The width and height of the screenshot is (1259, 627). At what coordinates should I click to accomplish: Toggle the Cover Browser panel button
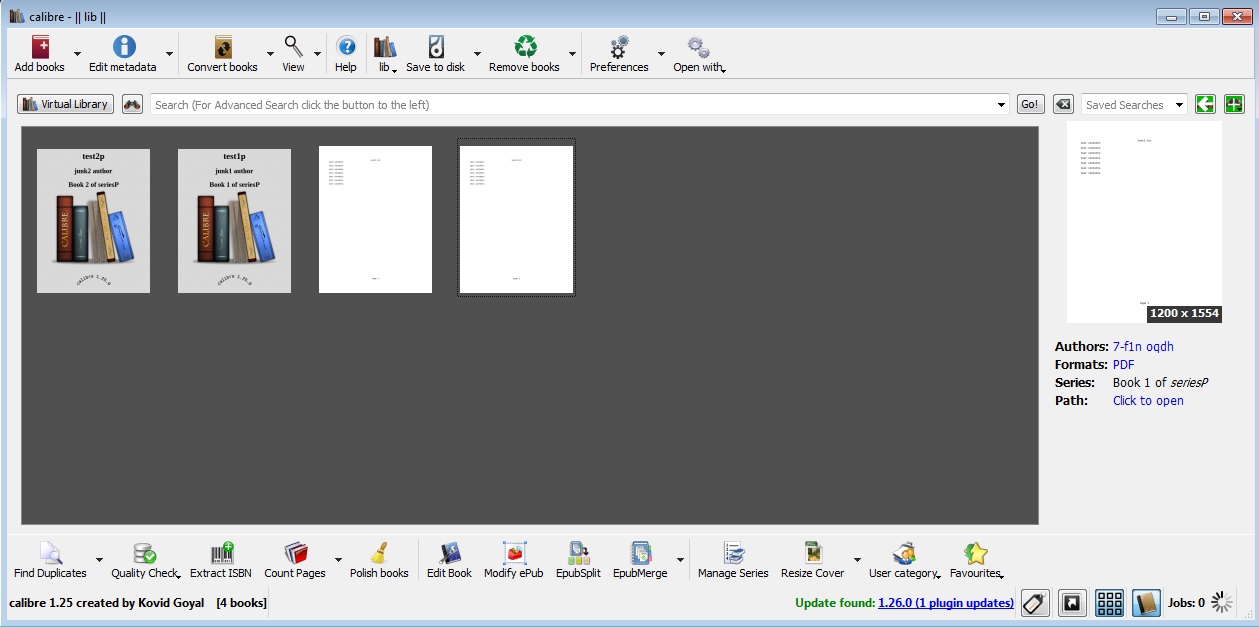1072,603
